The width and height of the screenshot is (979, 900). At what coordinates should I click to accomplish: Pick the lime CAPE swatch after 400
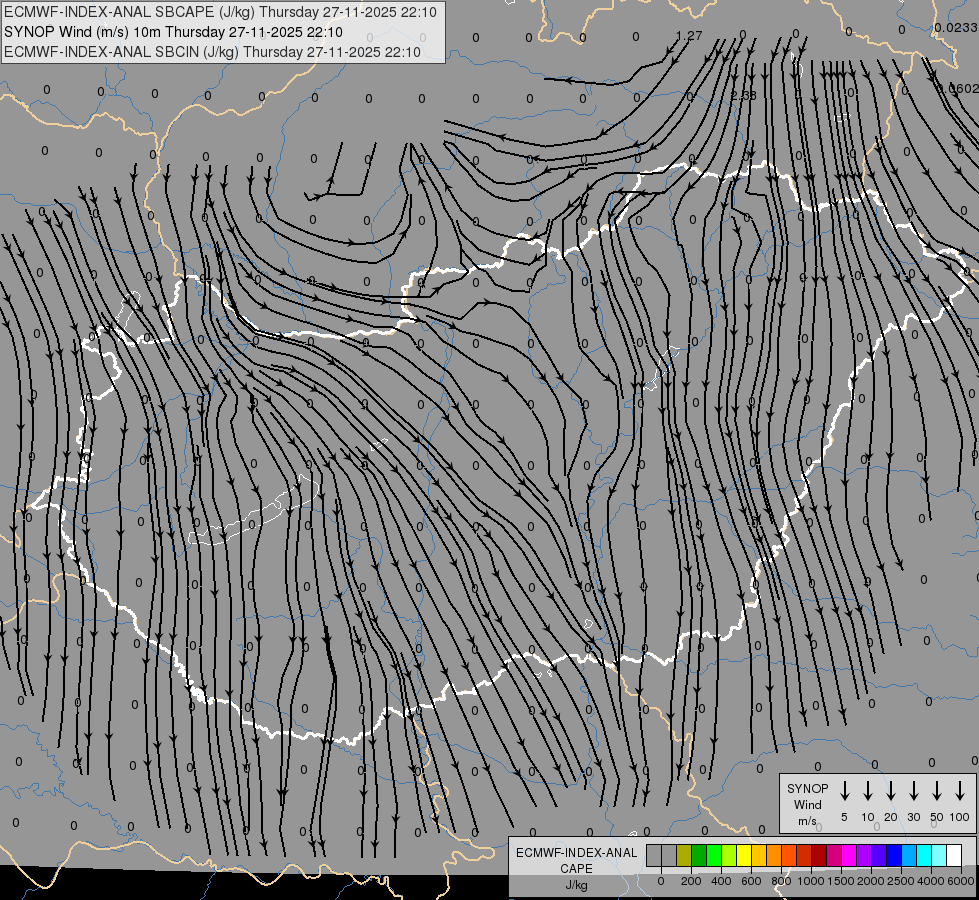tap(729, 856)
